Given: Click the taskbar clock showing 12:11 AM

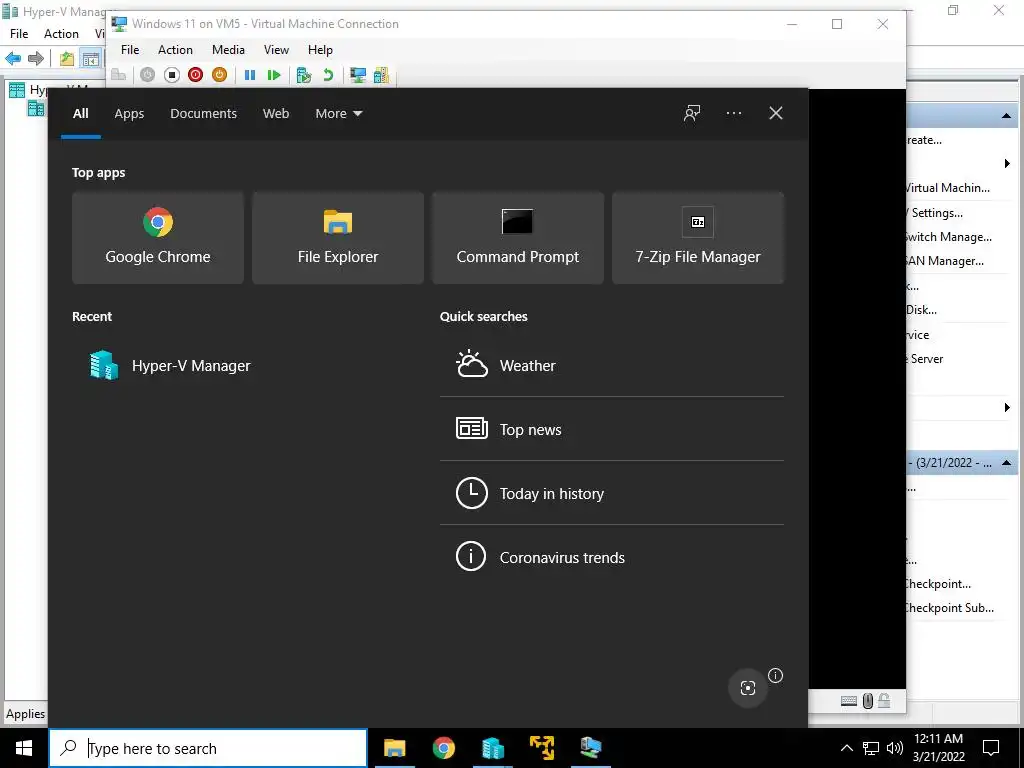Looking at the screenshot, I should [x=938, y=748].
